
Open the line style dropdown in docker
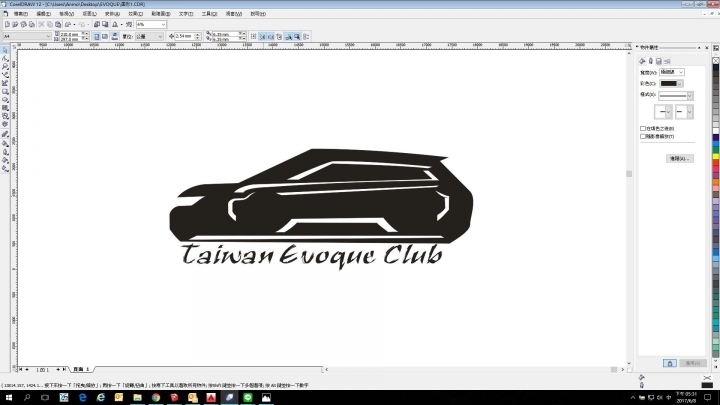click(x=689, y=96)
